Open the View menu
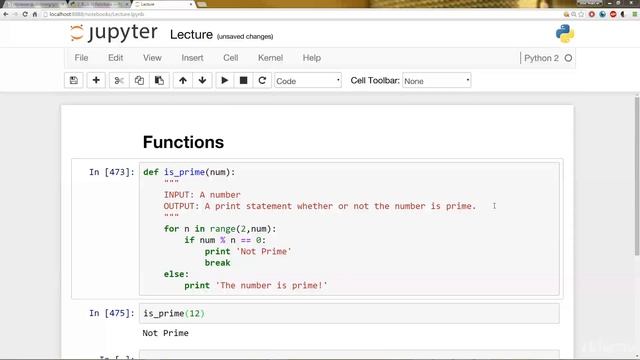This screenshot has height=360, width=640. point(152,58)
